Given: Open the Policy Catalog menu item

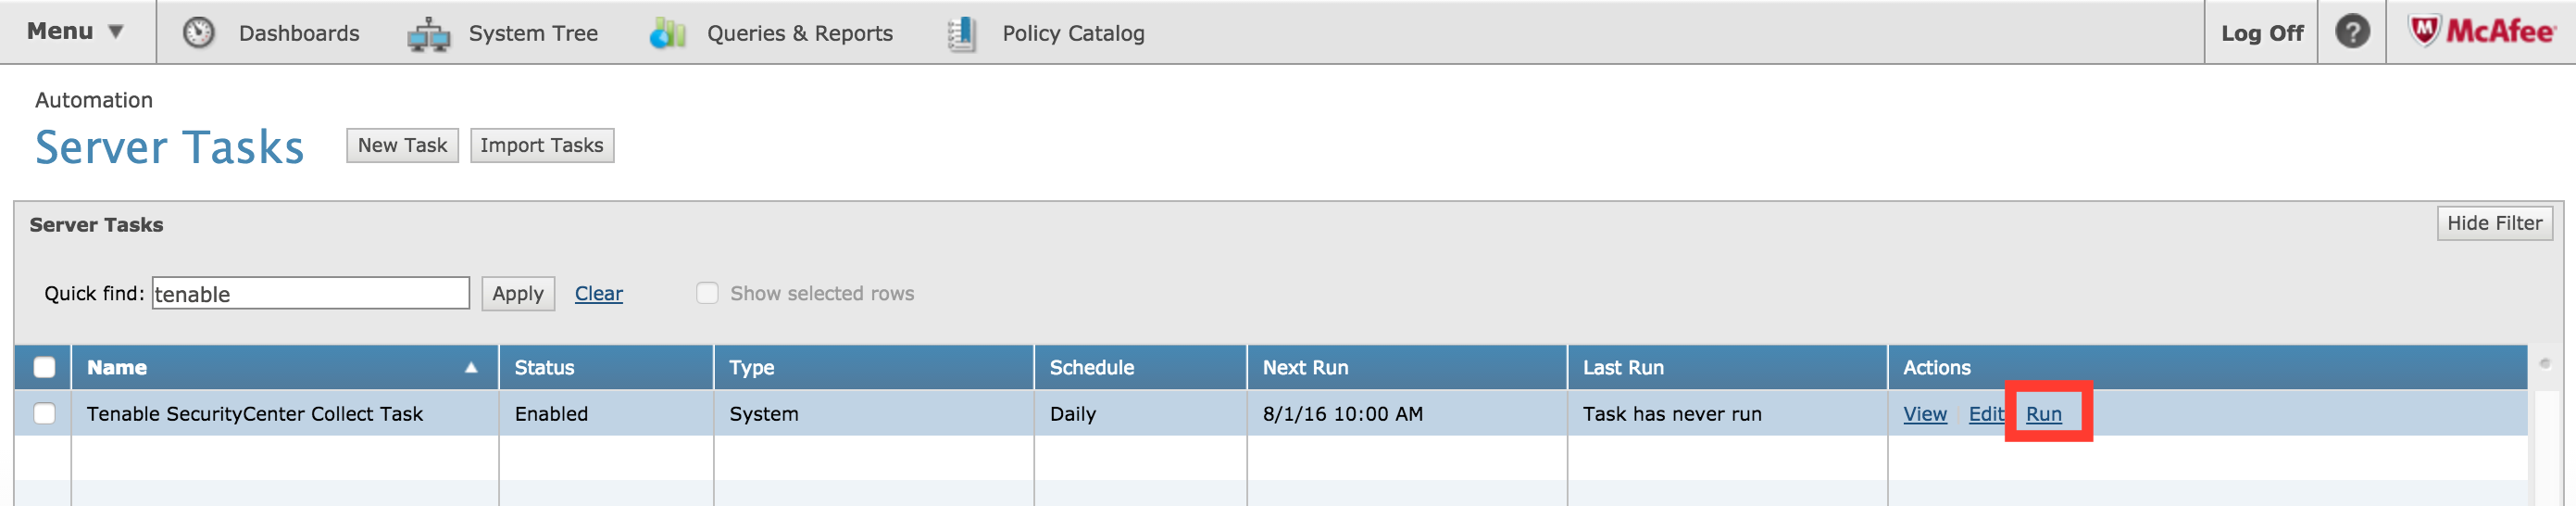Looking at the screenshot, I should point(1072,33).
